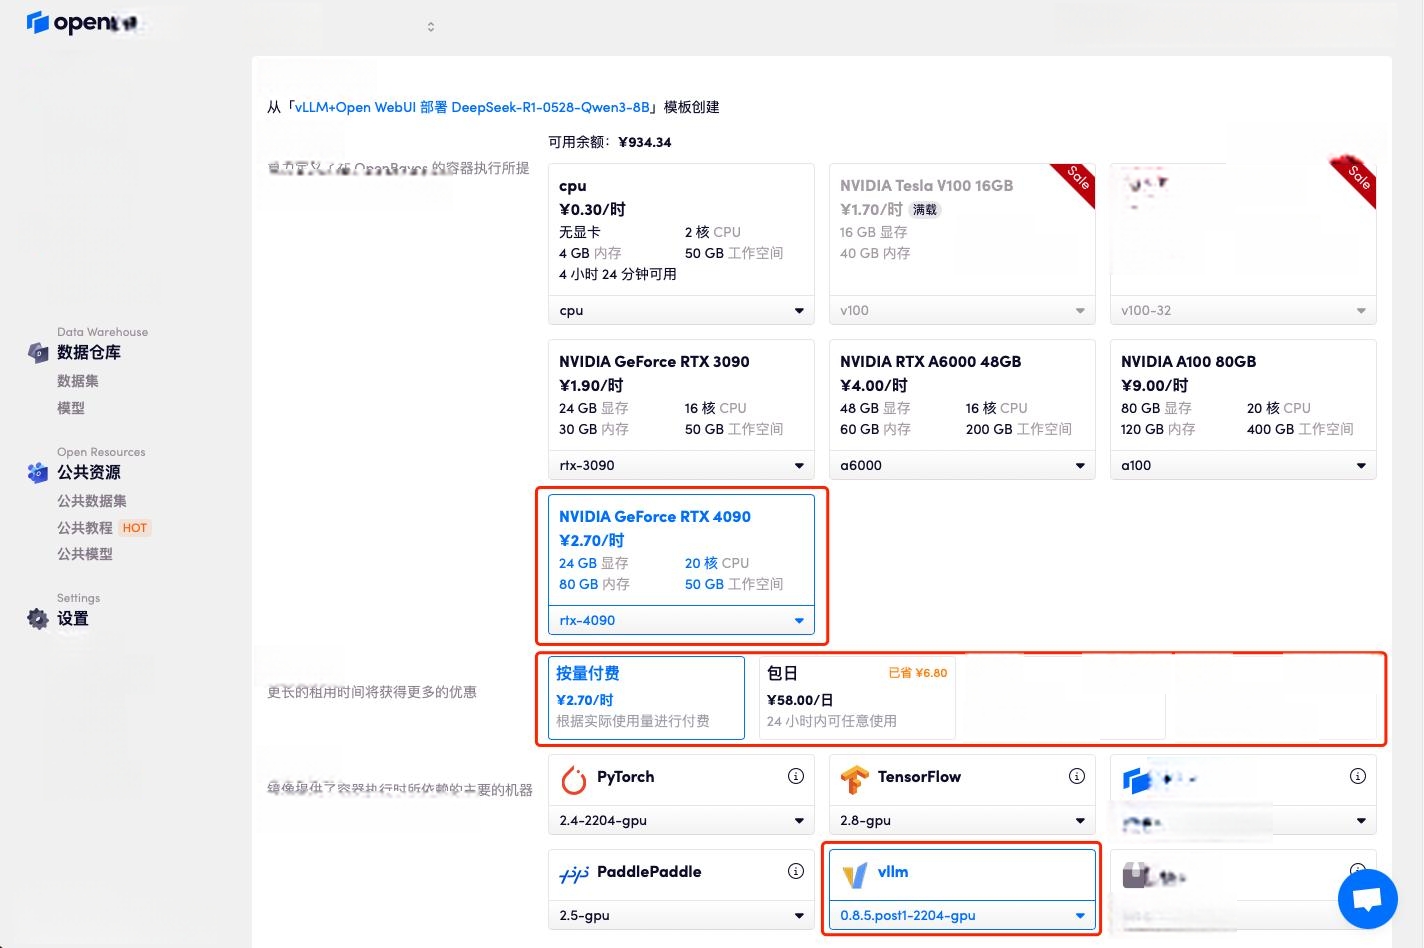Viewport: 1424px width, 948px height.
Task: Select the vllm image card
Action: (x=962, y=875)
